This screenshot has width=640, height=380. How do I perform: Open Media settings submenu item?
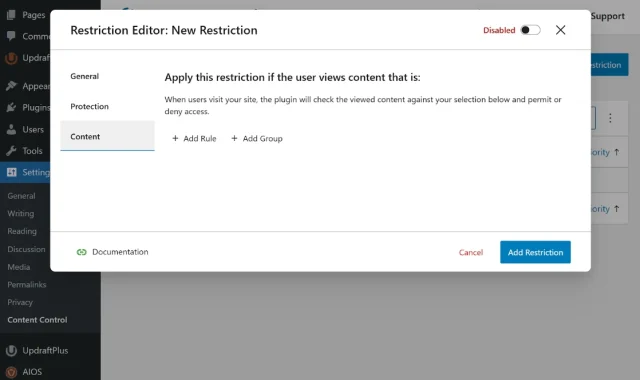coord(18,267)
